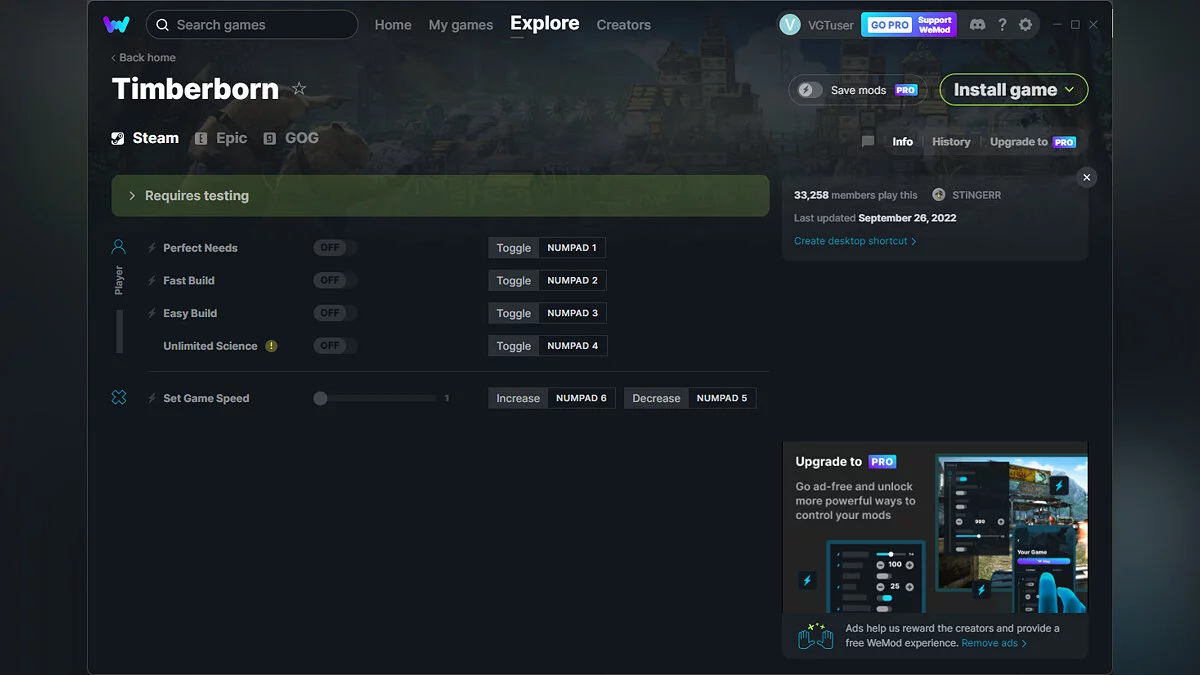Open the History tab
Image resolution: width=1200 pixels, height=675 pixels.
point(951,142)
